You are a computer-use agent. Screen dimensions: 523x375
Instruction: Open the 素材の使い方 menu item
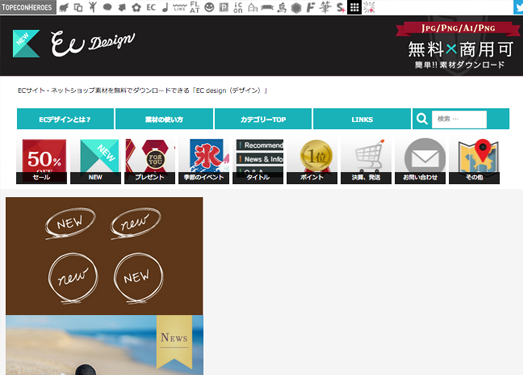tap(164, 119)
